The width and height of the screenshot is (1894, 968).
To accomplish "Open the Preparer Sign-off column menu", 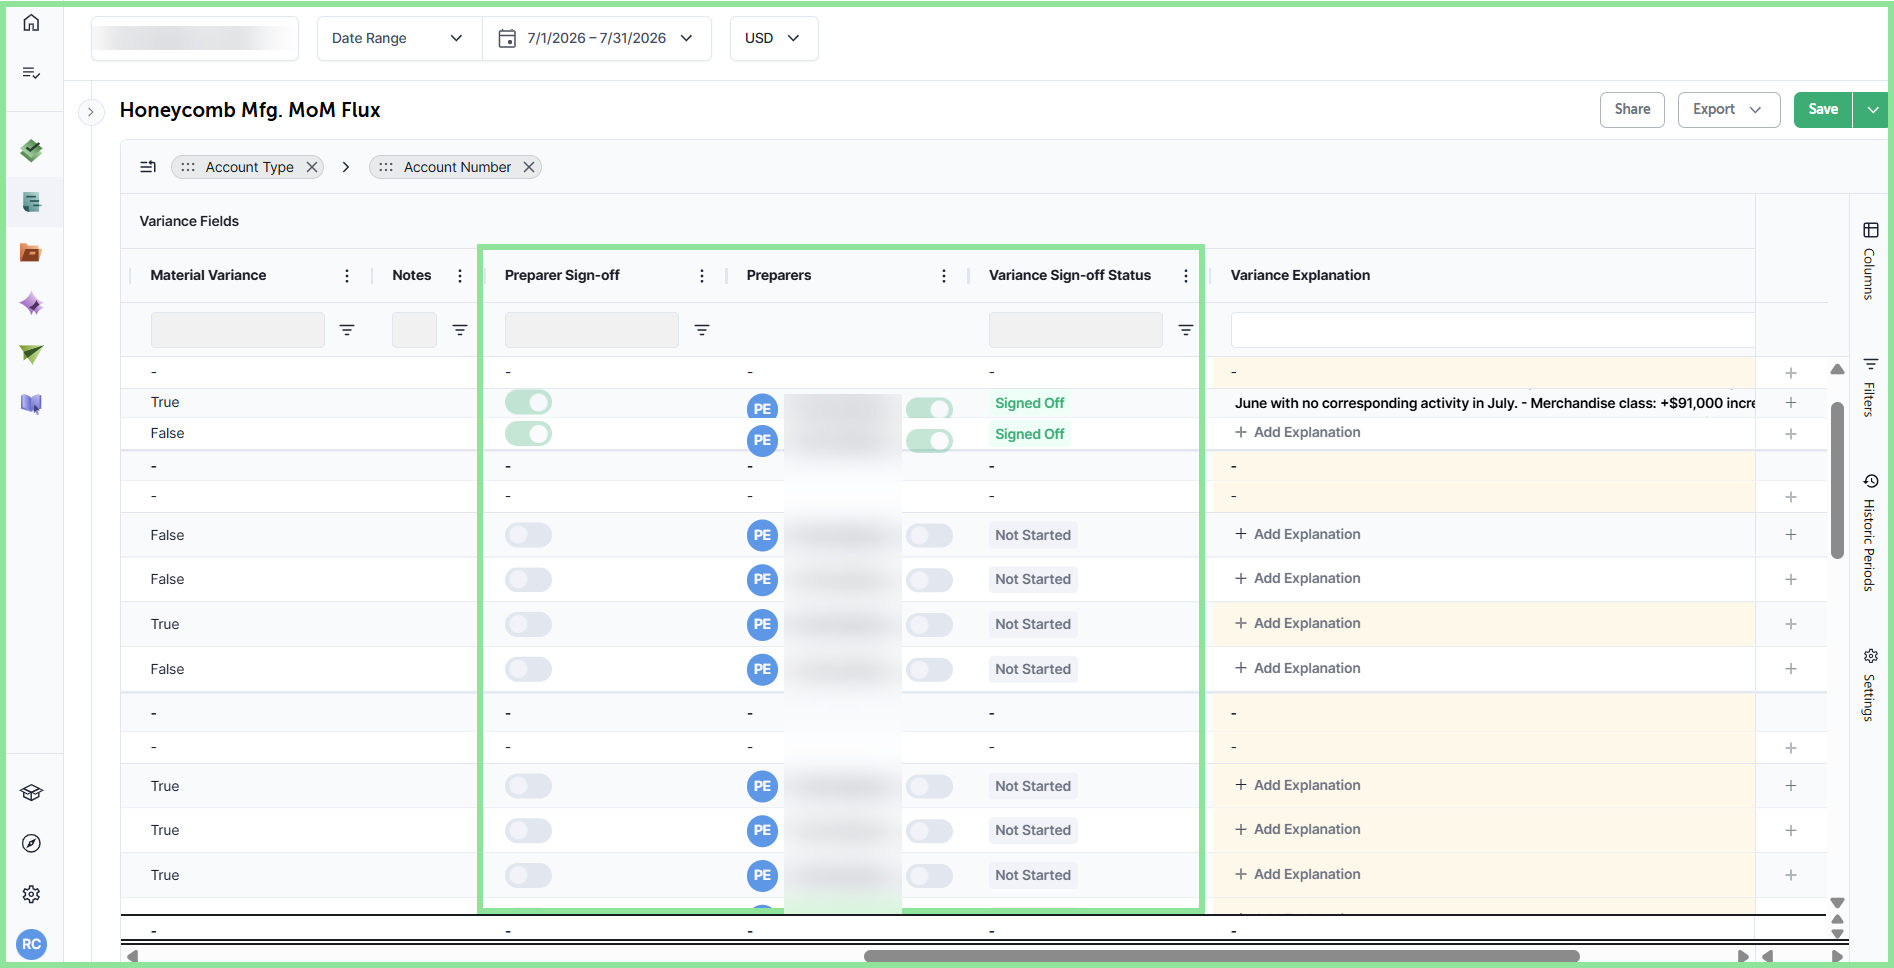I will point(702,276).
